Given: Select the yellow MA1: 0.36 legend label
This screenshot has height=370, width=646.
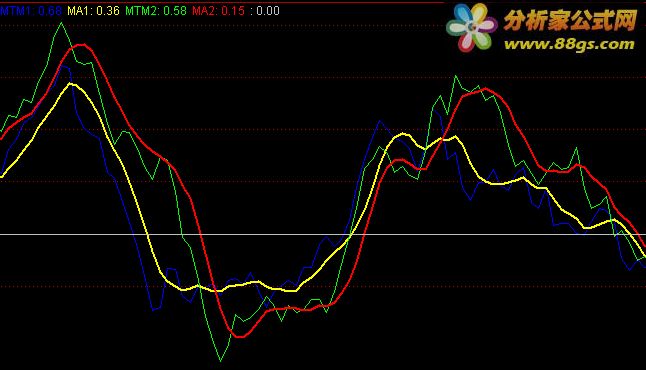Looking at the screenshot, I should click(x=94, y=11).
